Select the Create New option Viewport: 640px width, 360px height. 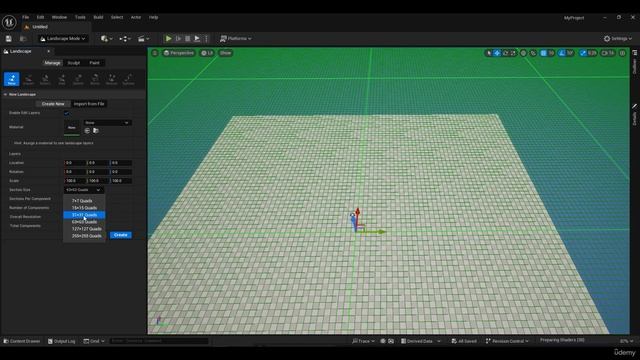53,104
